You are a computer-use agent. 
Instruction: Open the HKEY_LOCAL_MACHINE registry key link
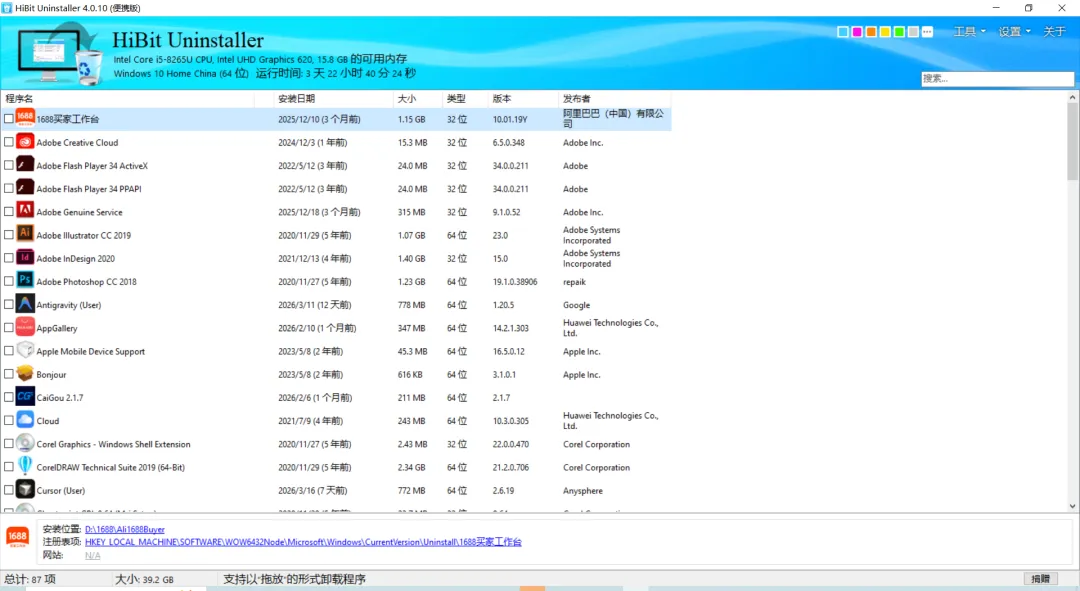(303, 542)
